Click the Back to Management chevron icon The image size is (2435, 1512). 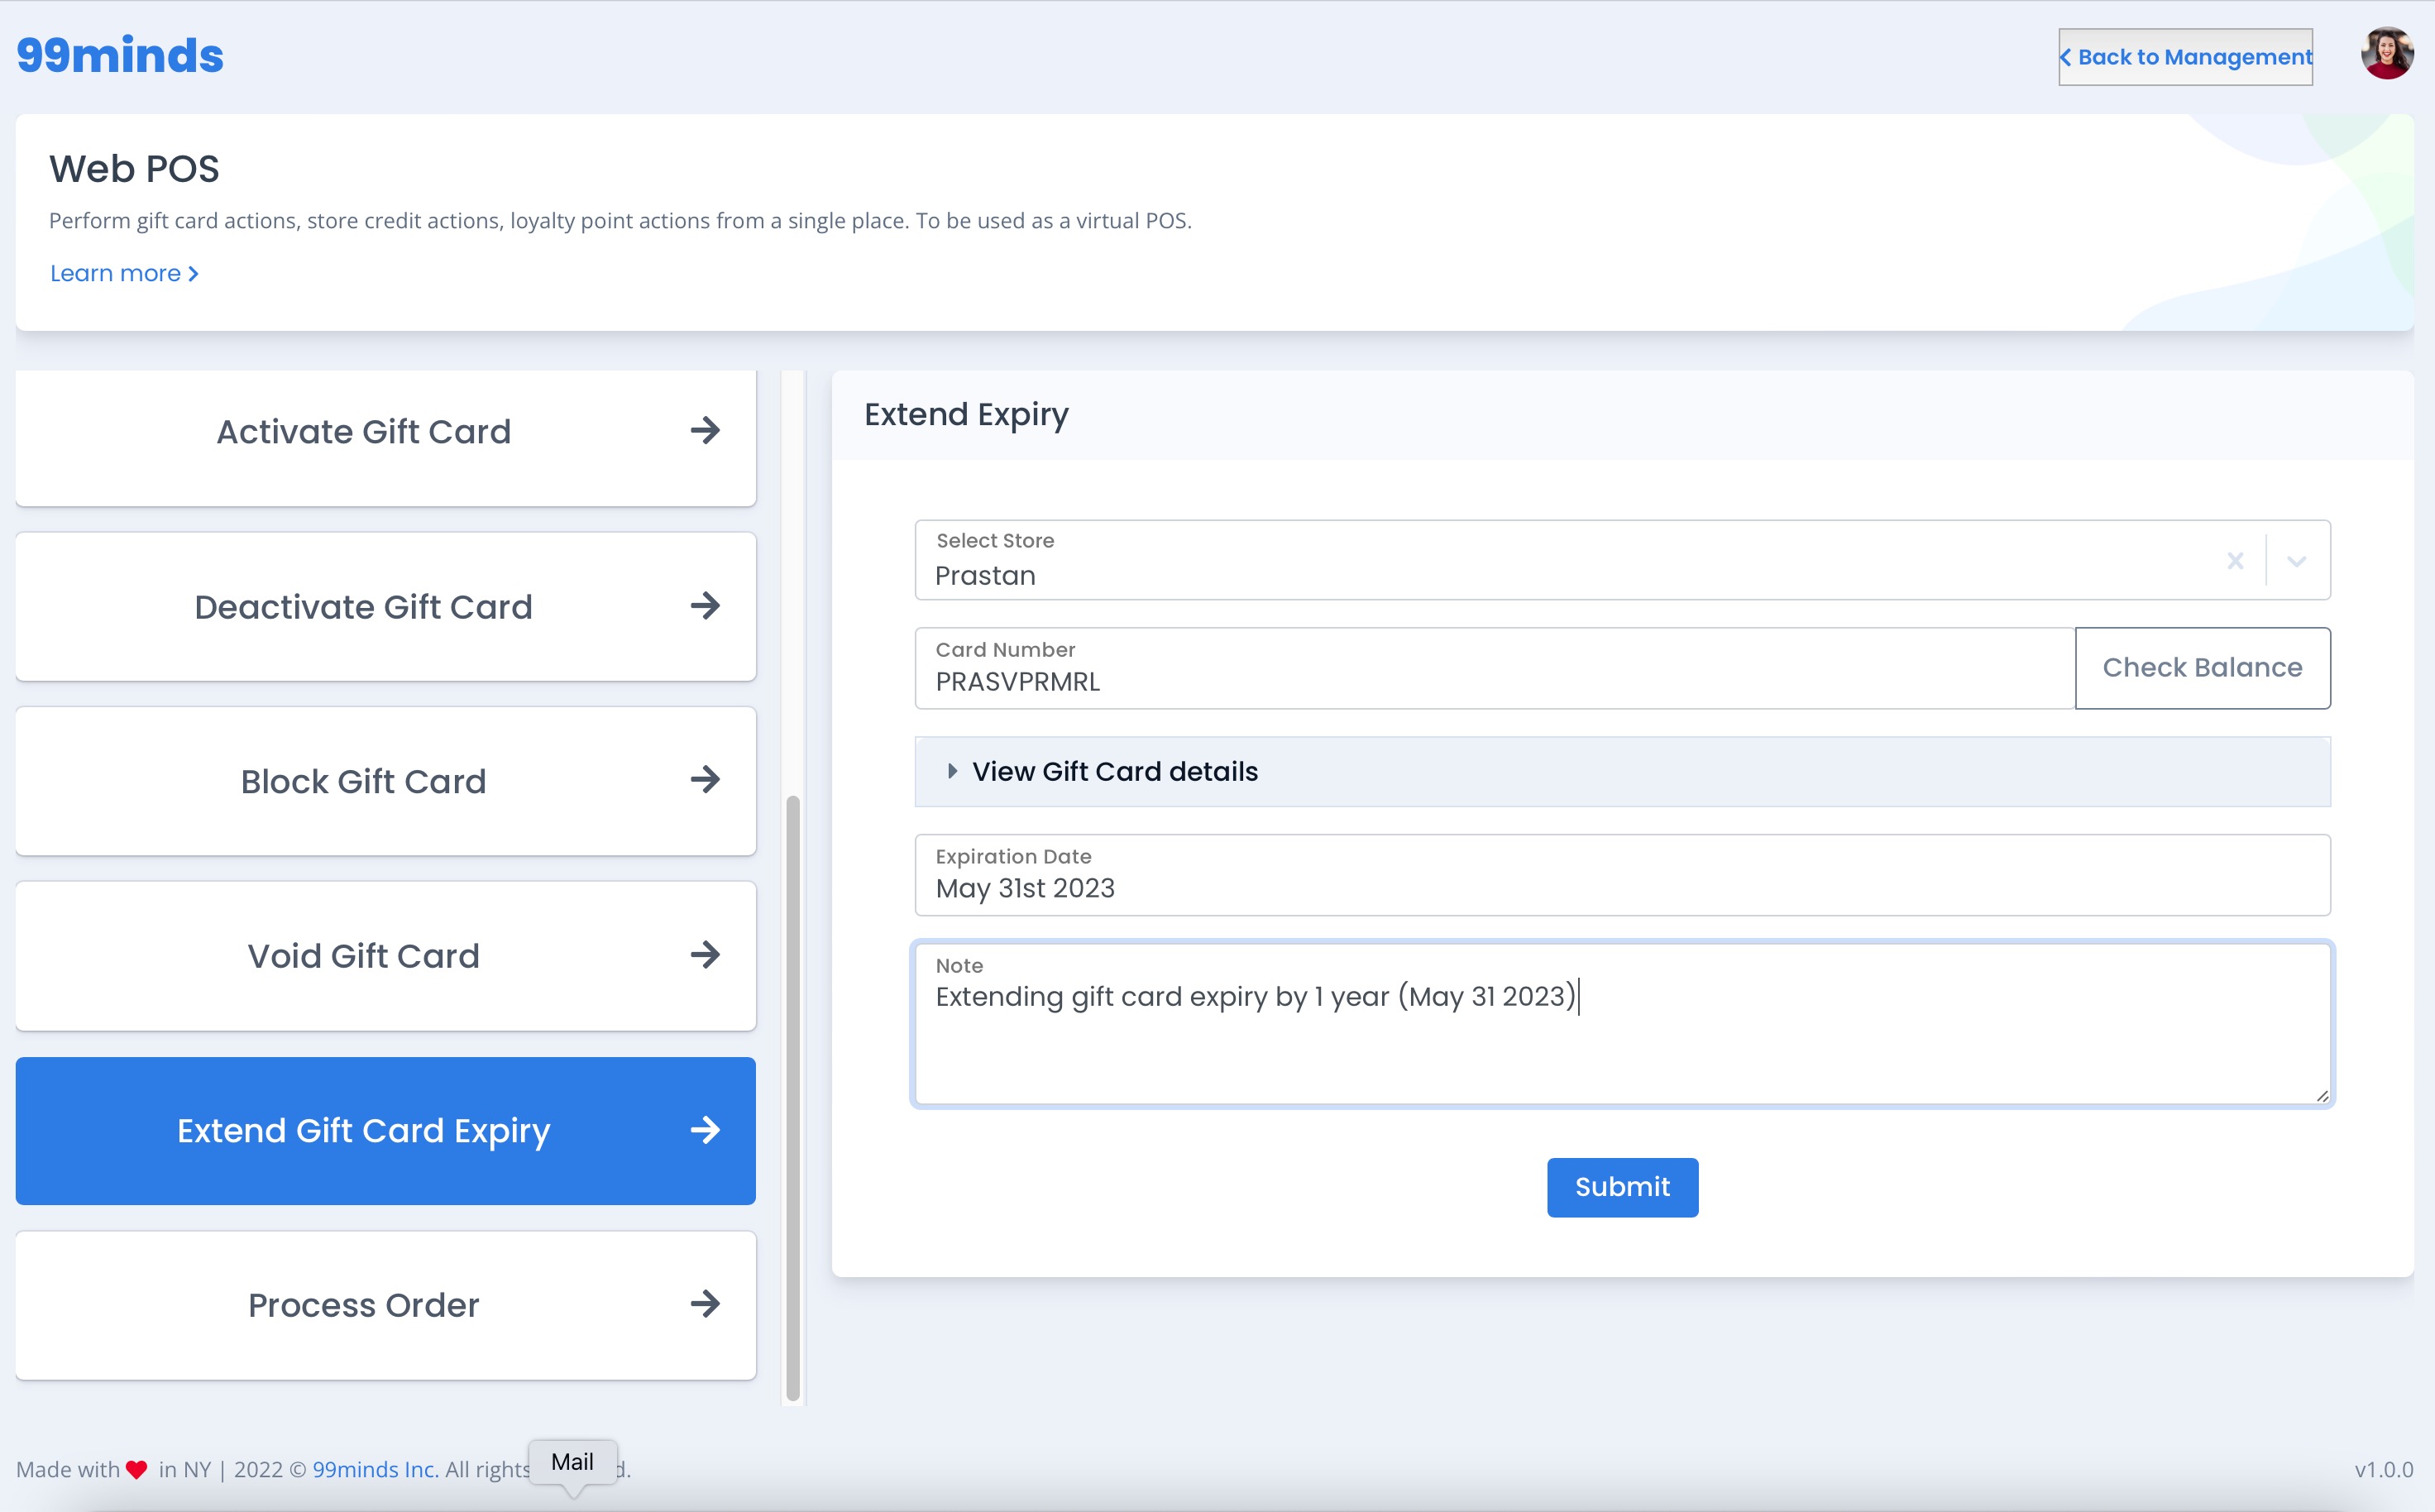click(2066, 57)
